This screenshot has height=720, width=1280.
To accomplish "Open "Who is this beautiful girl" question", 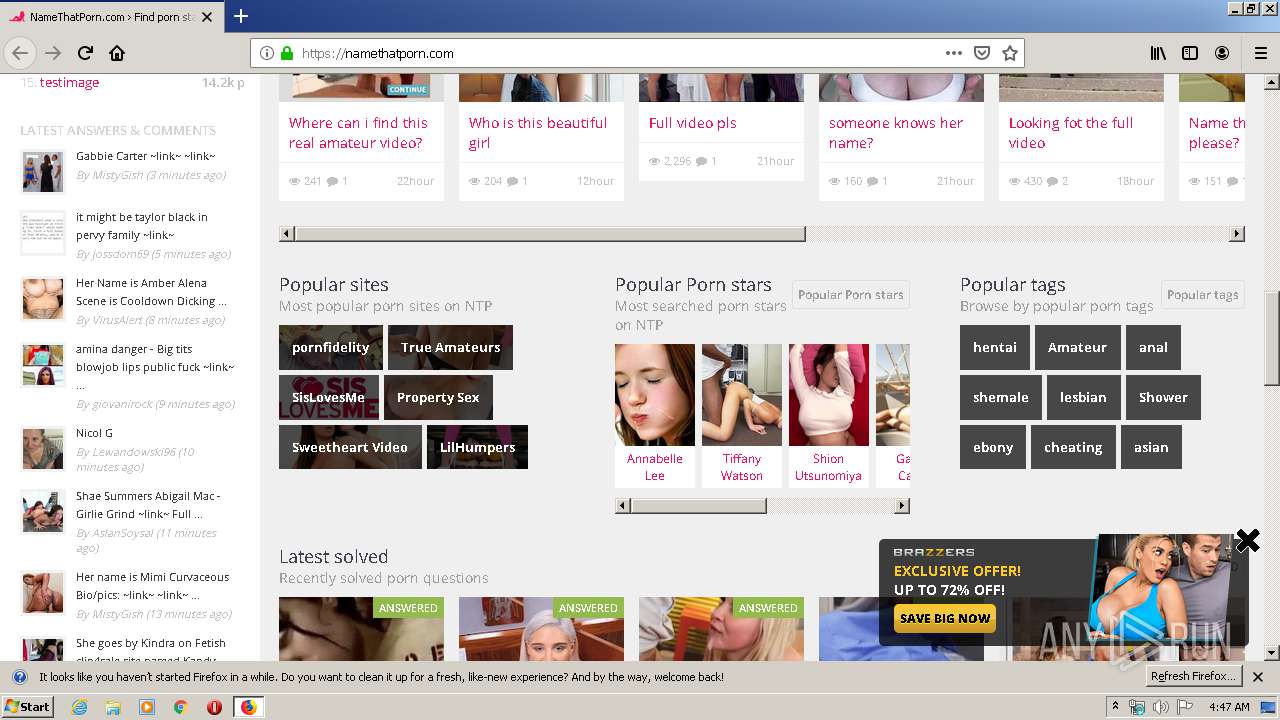I will [538, 133].
